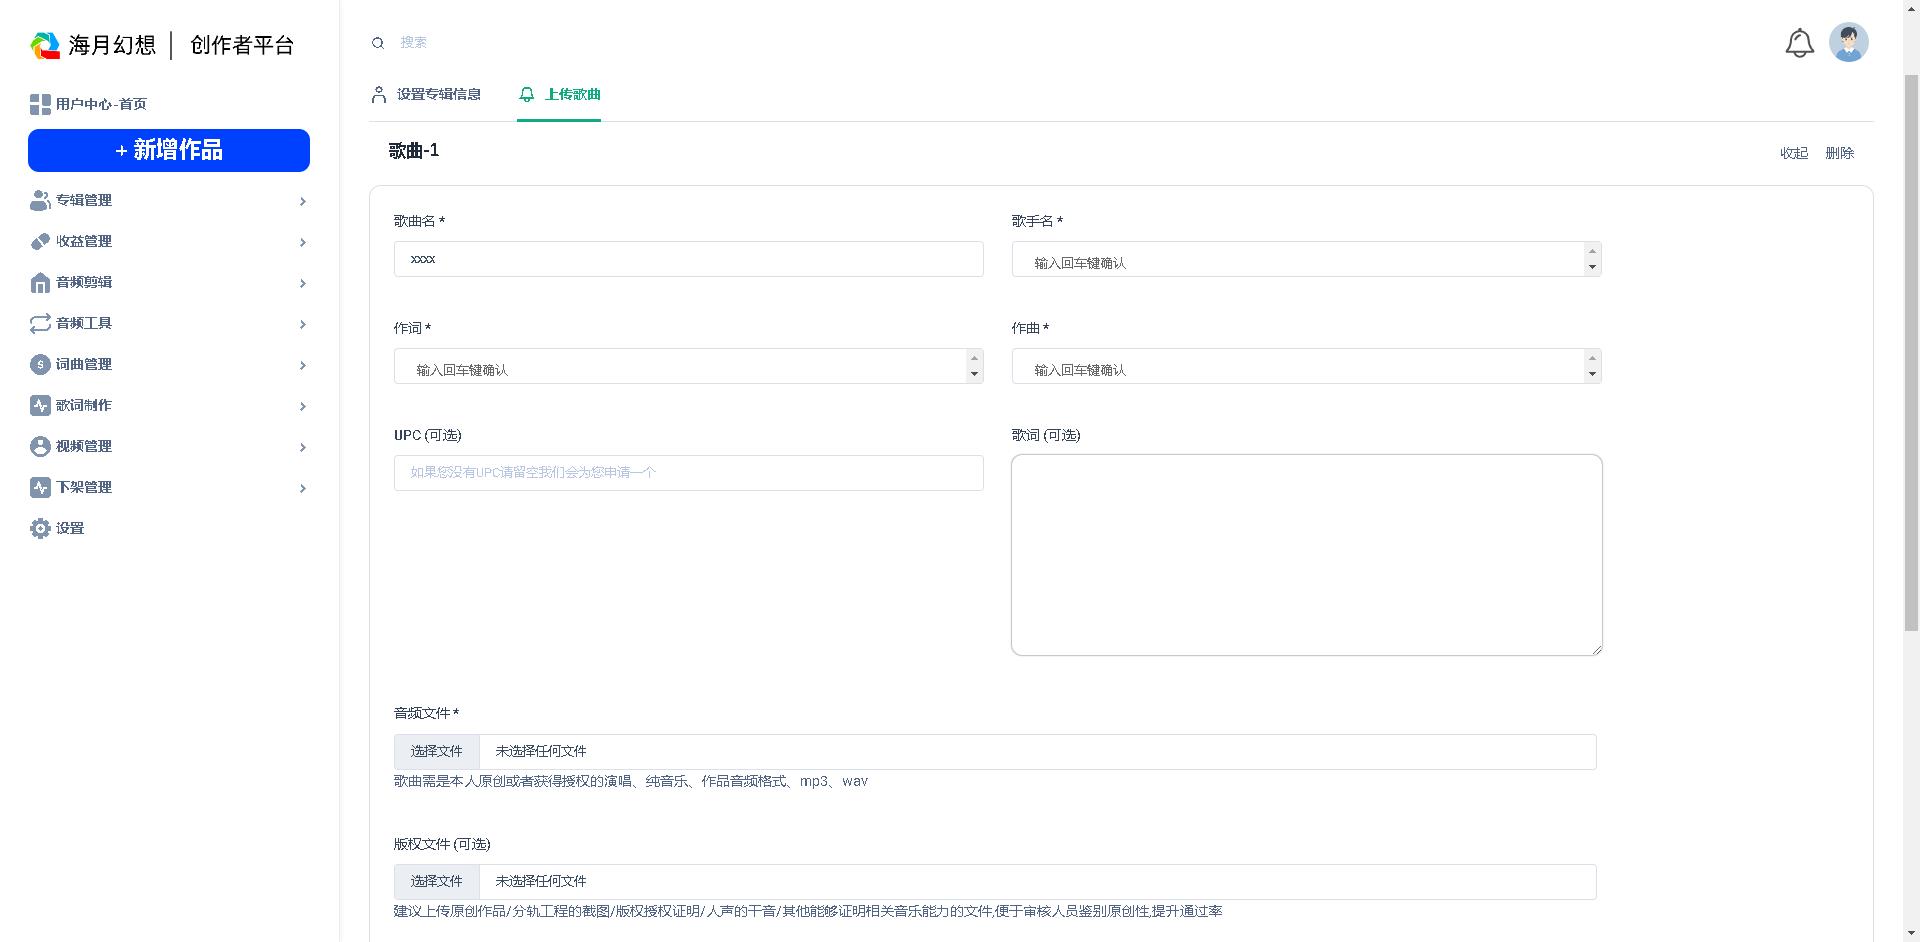The height and width of the screenshot is (942, 1920).
Task: Click the UPC input field
Action: [688, 473]
